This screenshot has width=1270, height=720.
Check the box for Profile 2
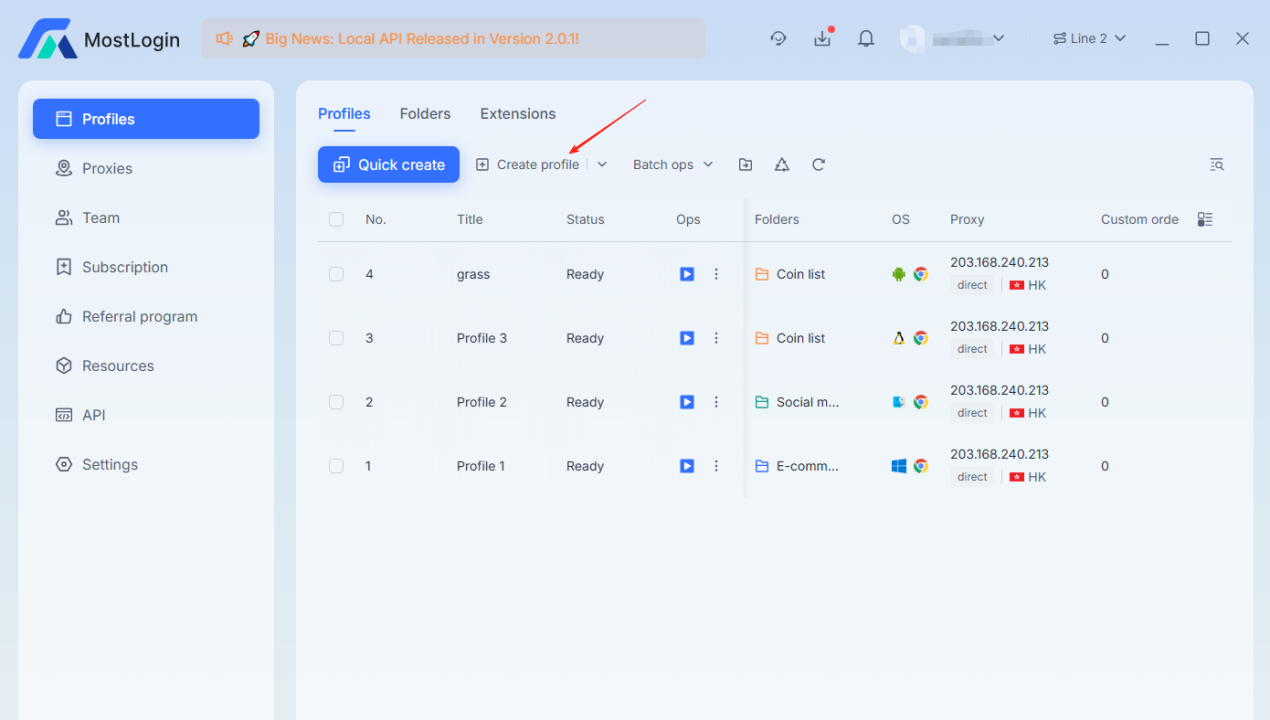click(x=336, y=402)
